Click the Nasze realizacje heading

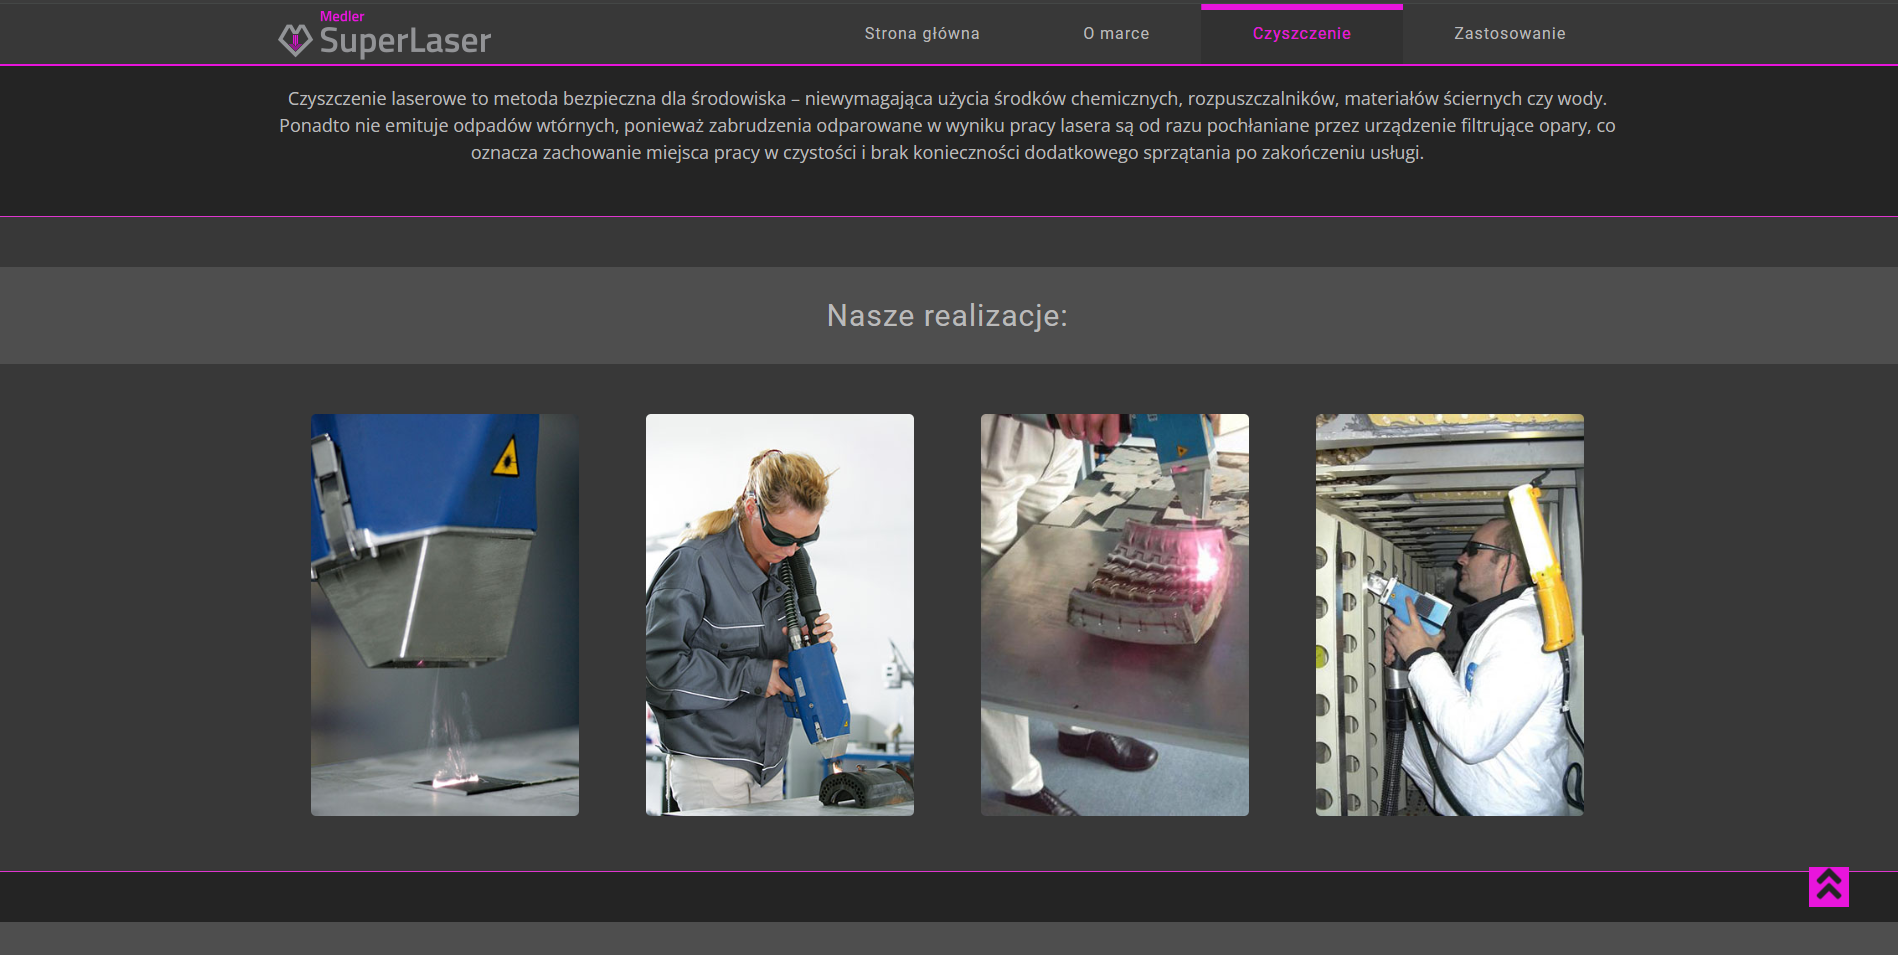947,316
